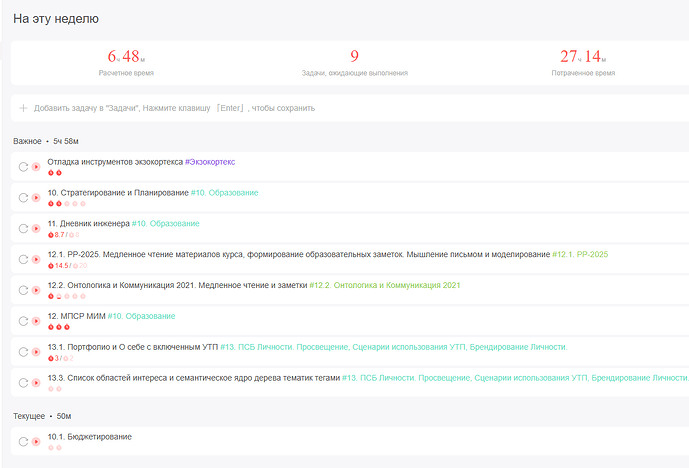Click play icon for 12.2. Онтологика и Коммуникация
689x468 pixels.
(x=37, y=291)
